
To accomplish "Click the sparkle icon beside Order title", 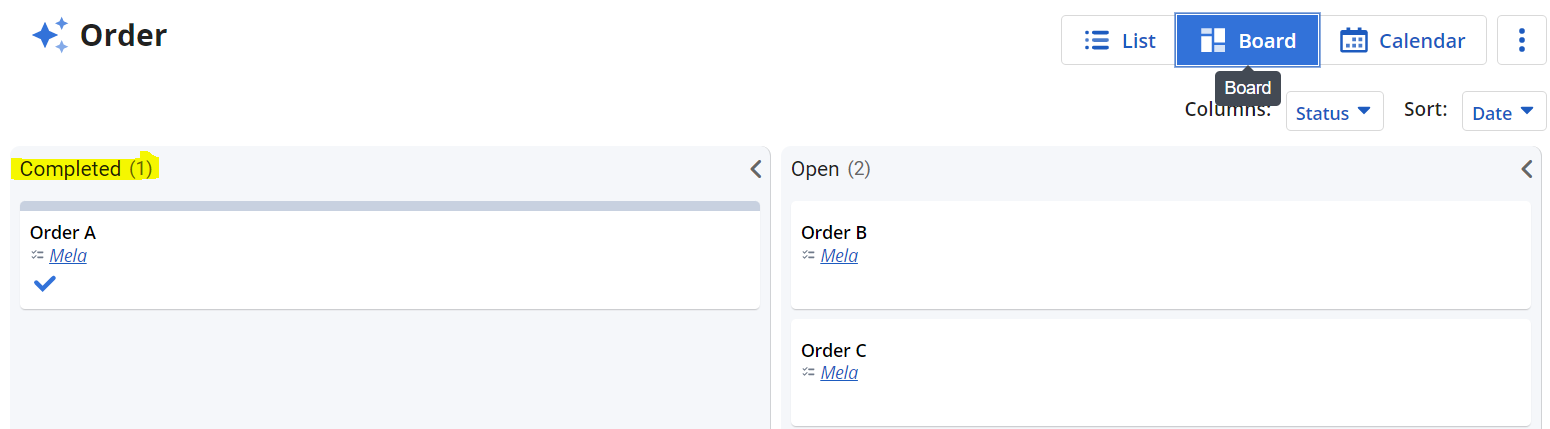I will point(50,35).
